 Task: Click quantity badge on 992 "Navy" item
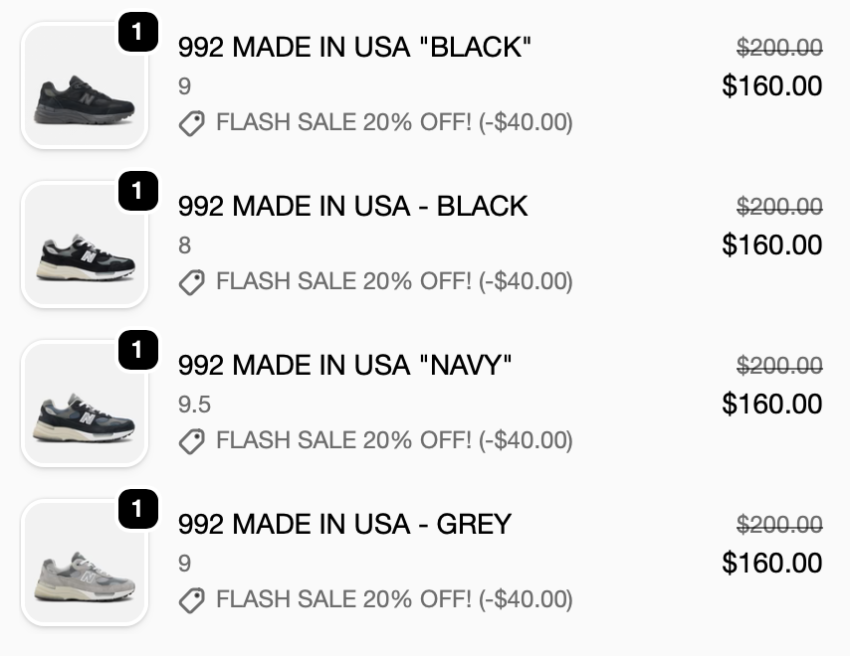click(x=137, y=350)
